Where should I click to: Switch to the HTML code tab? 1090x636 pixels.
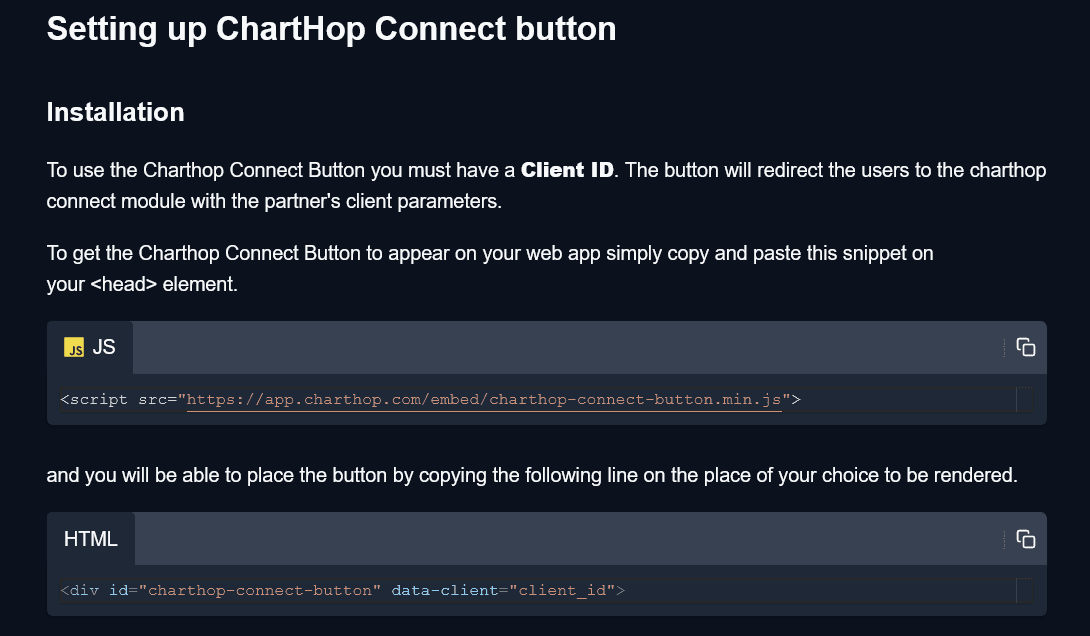coord(91,539)
